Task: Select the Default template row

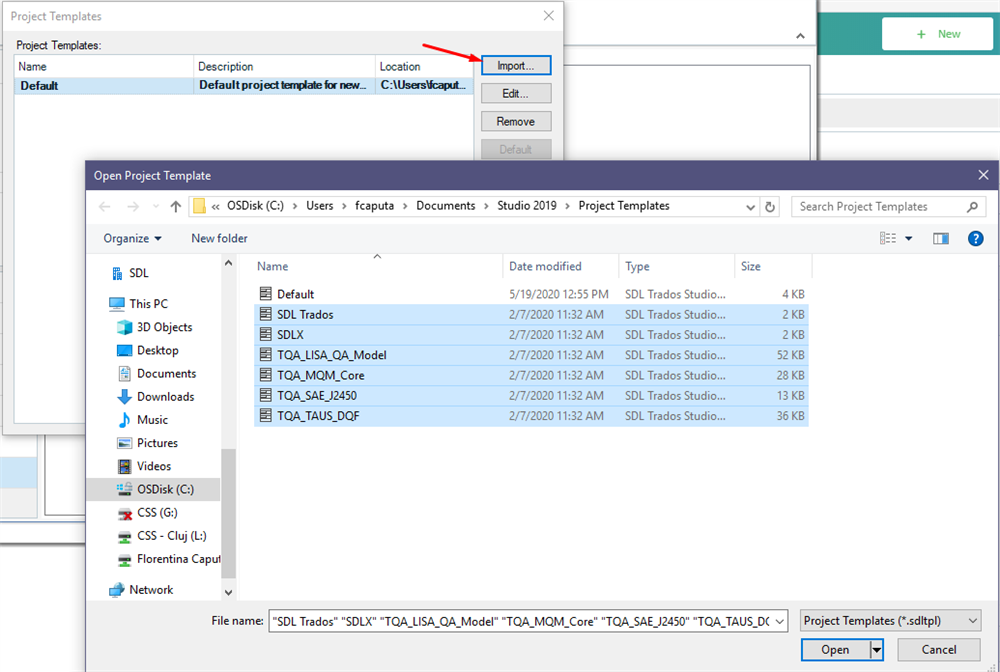Action: [x=244, y=85]
